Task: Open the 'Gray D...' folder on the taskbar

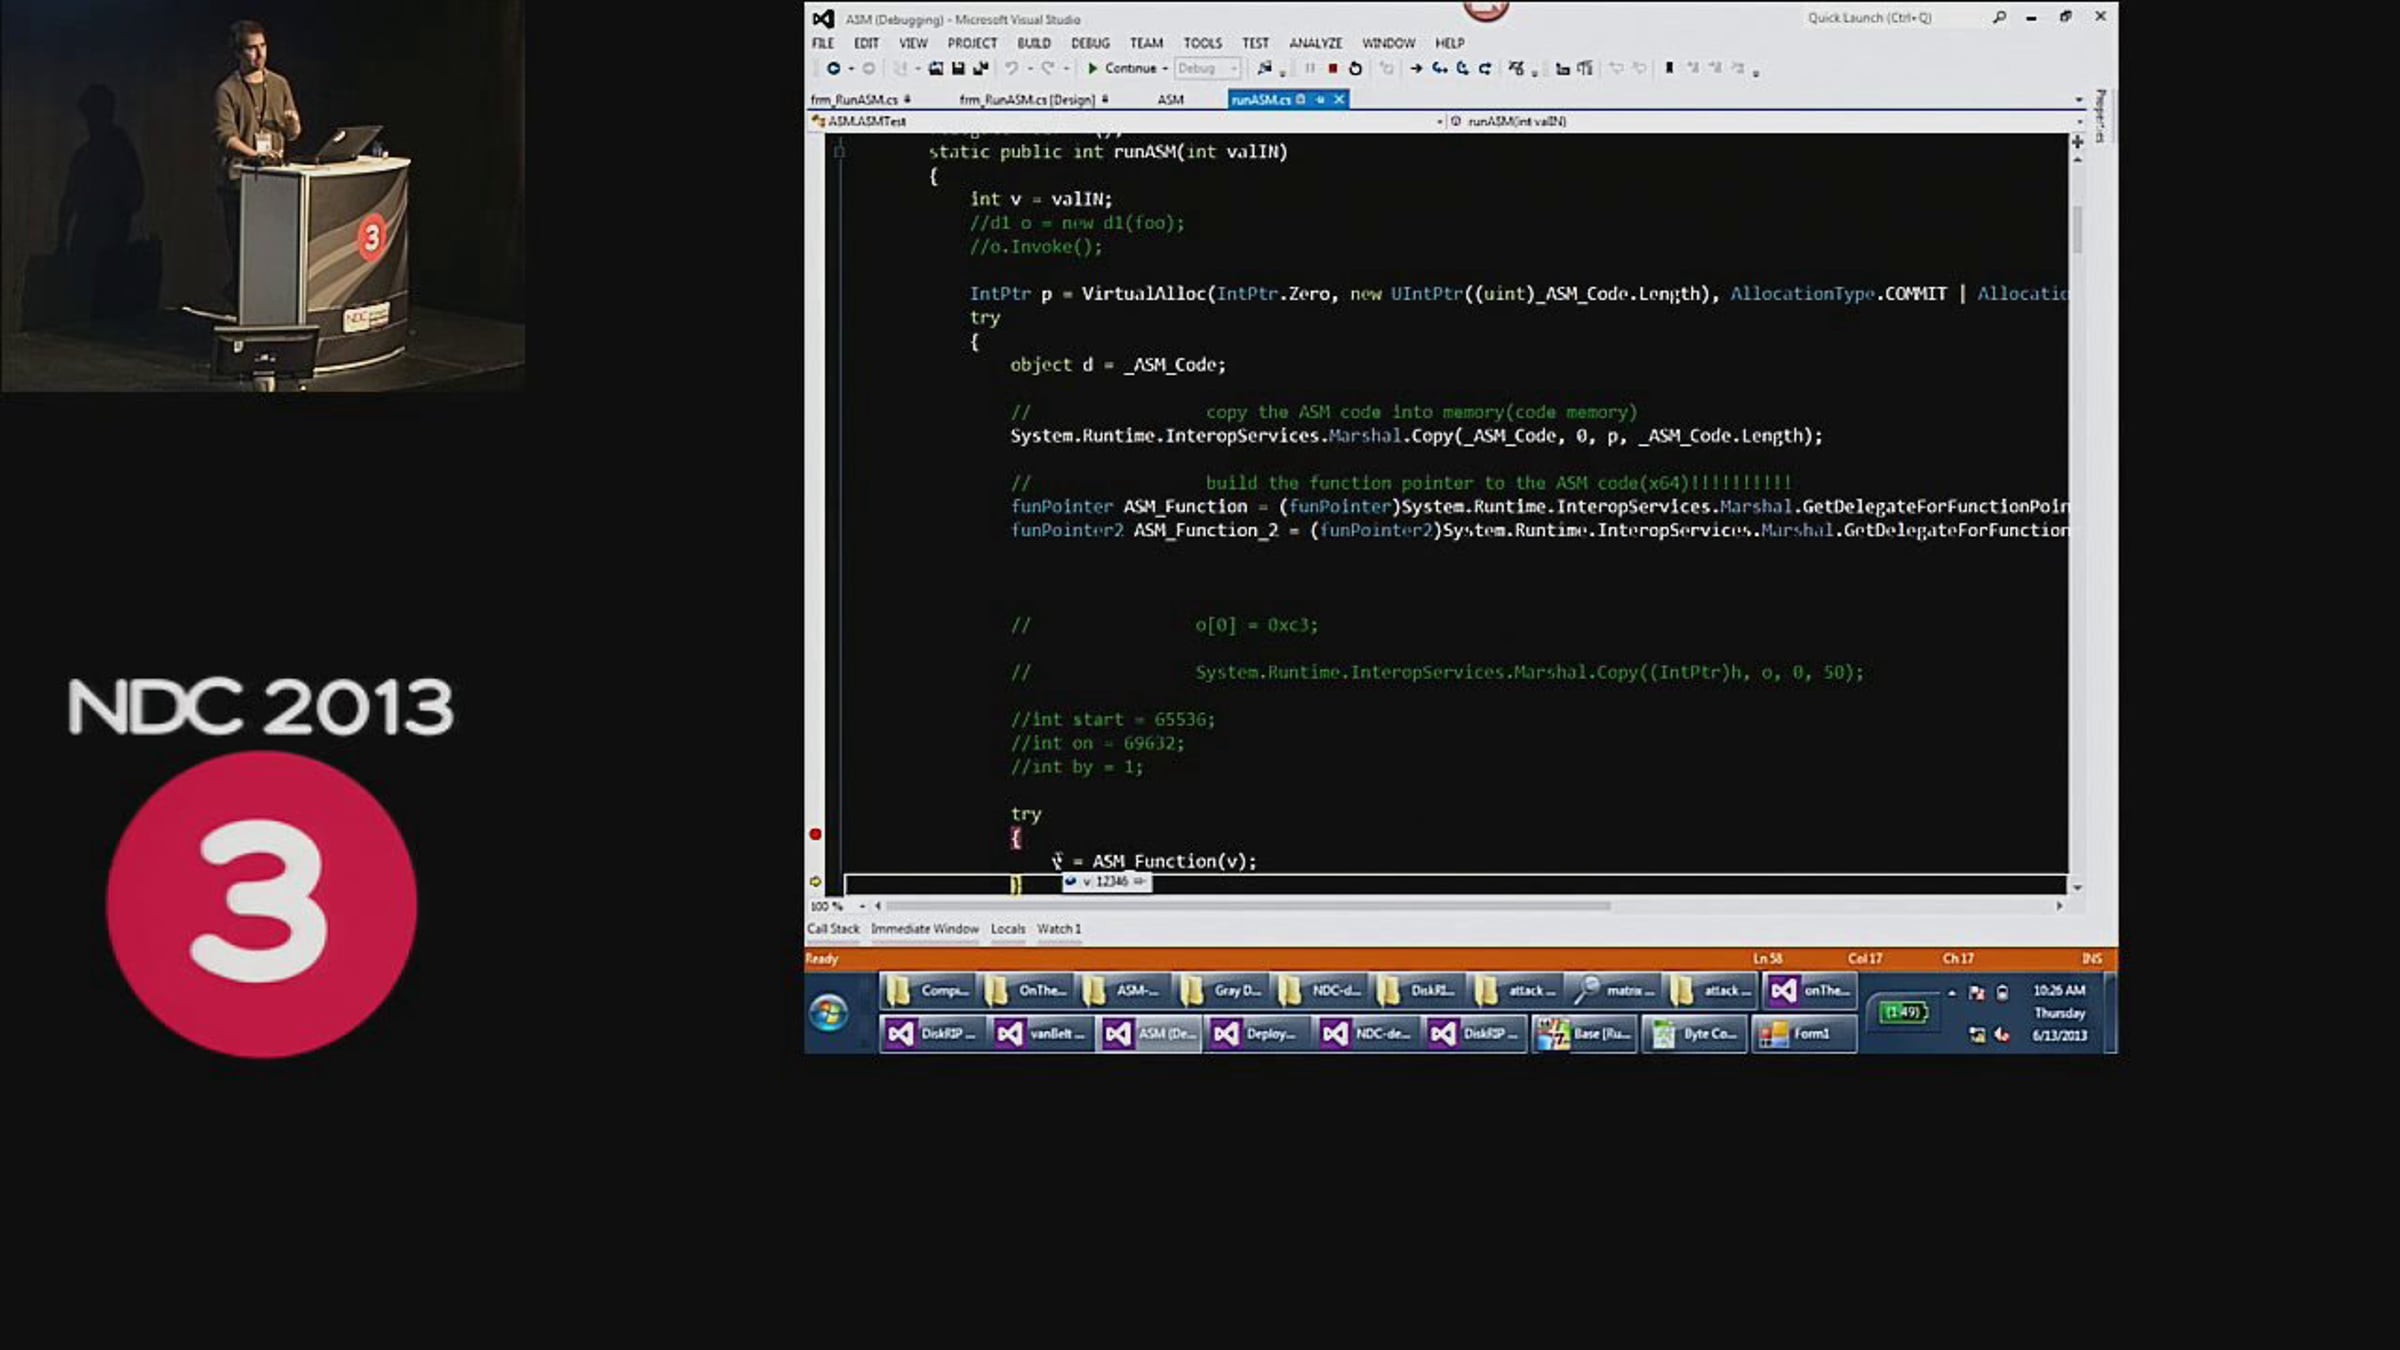Action: [x=1223, y=991]
